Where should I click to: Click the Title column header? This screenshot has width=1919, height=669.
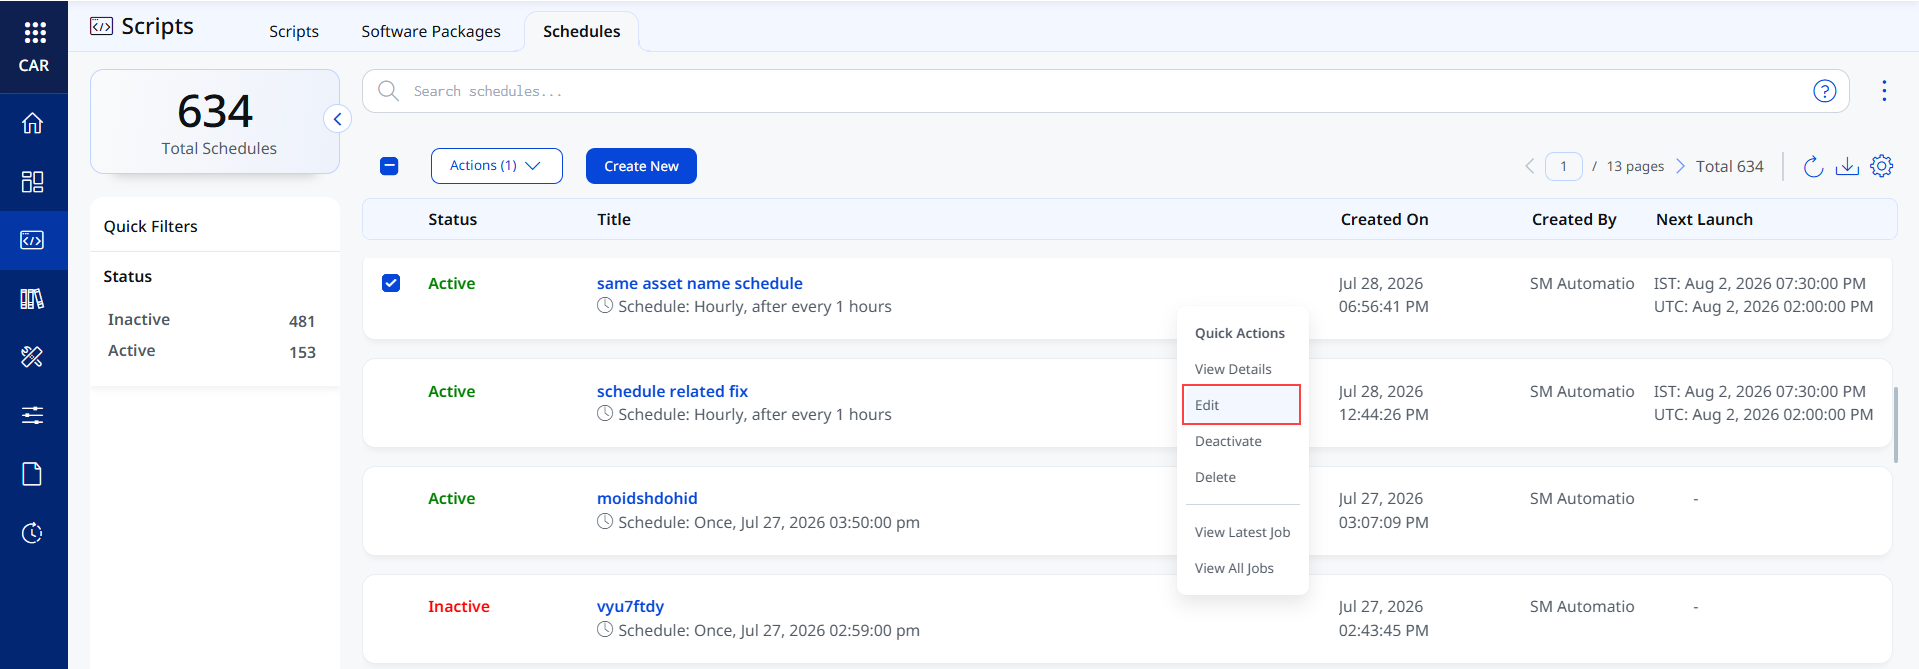pos(614,219)
